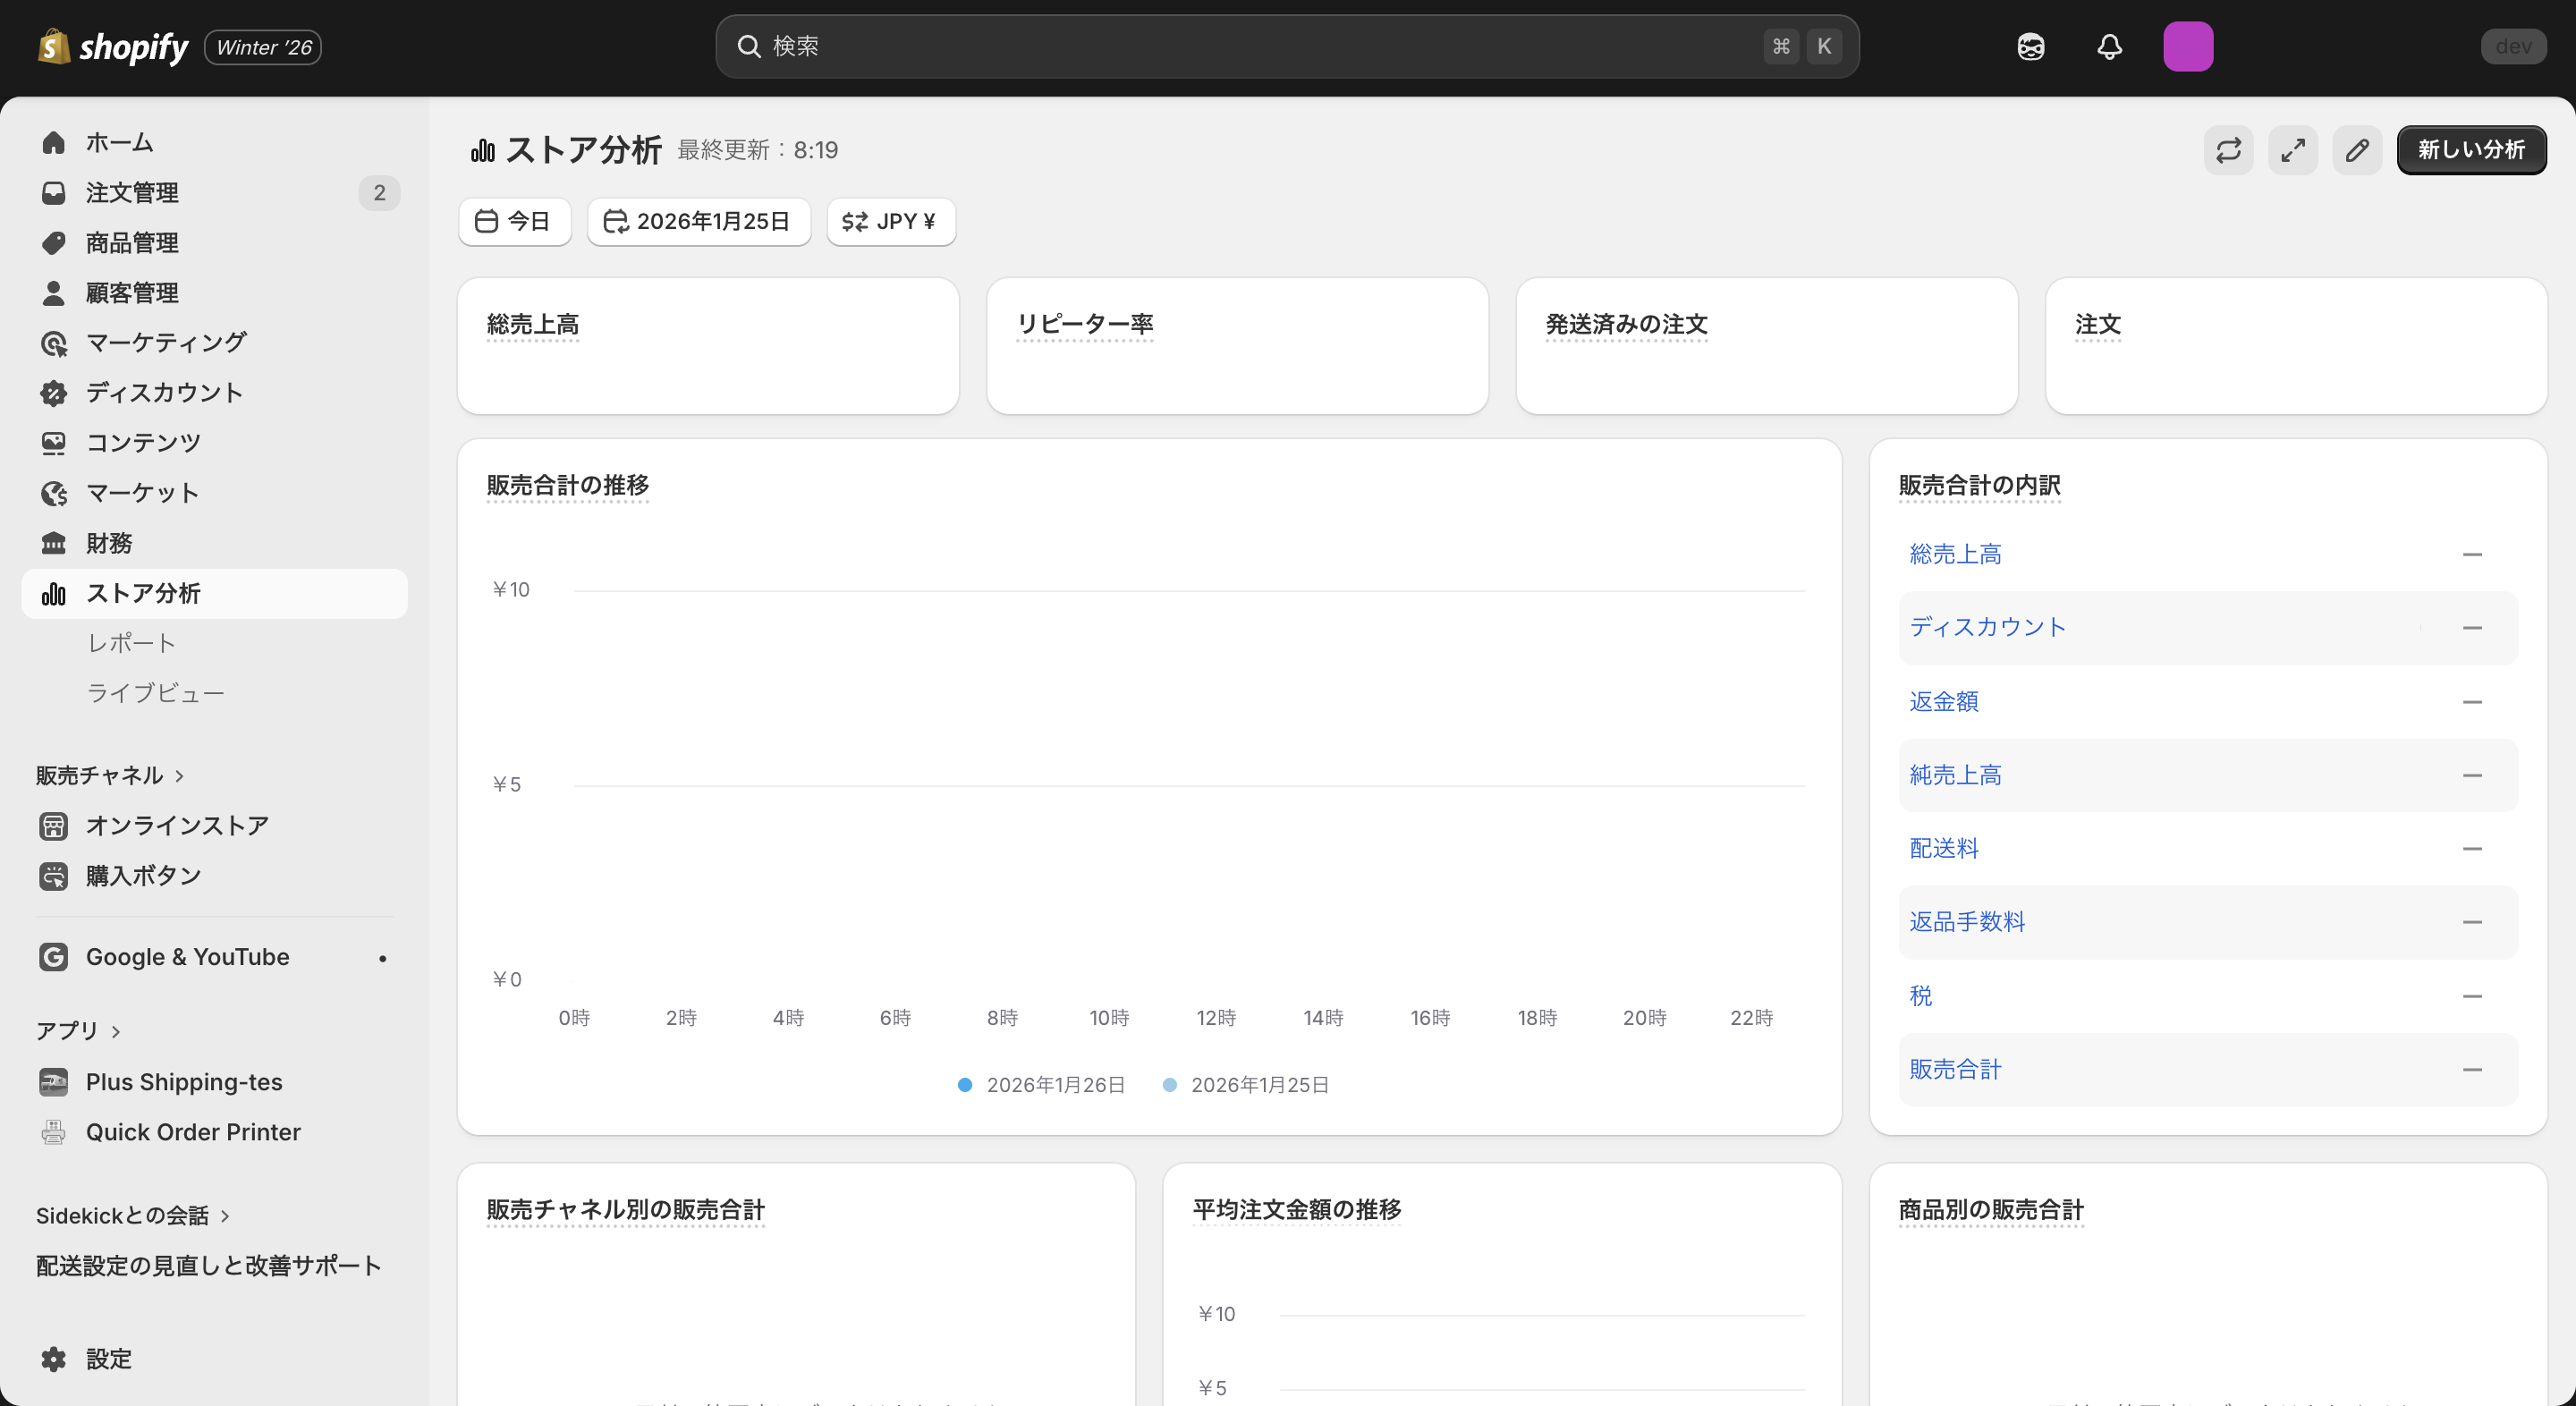
Task: Click the pencil icon to edit the dashboard
Action: [2357, 150]
